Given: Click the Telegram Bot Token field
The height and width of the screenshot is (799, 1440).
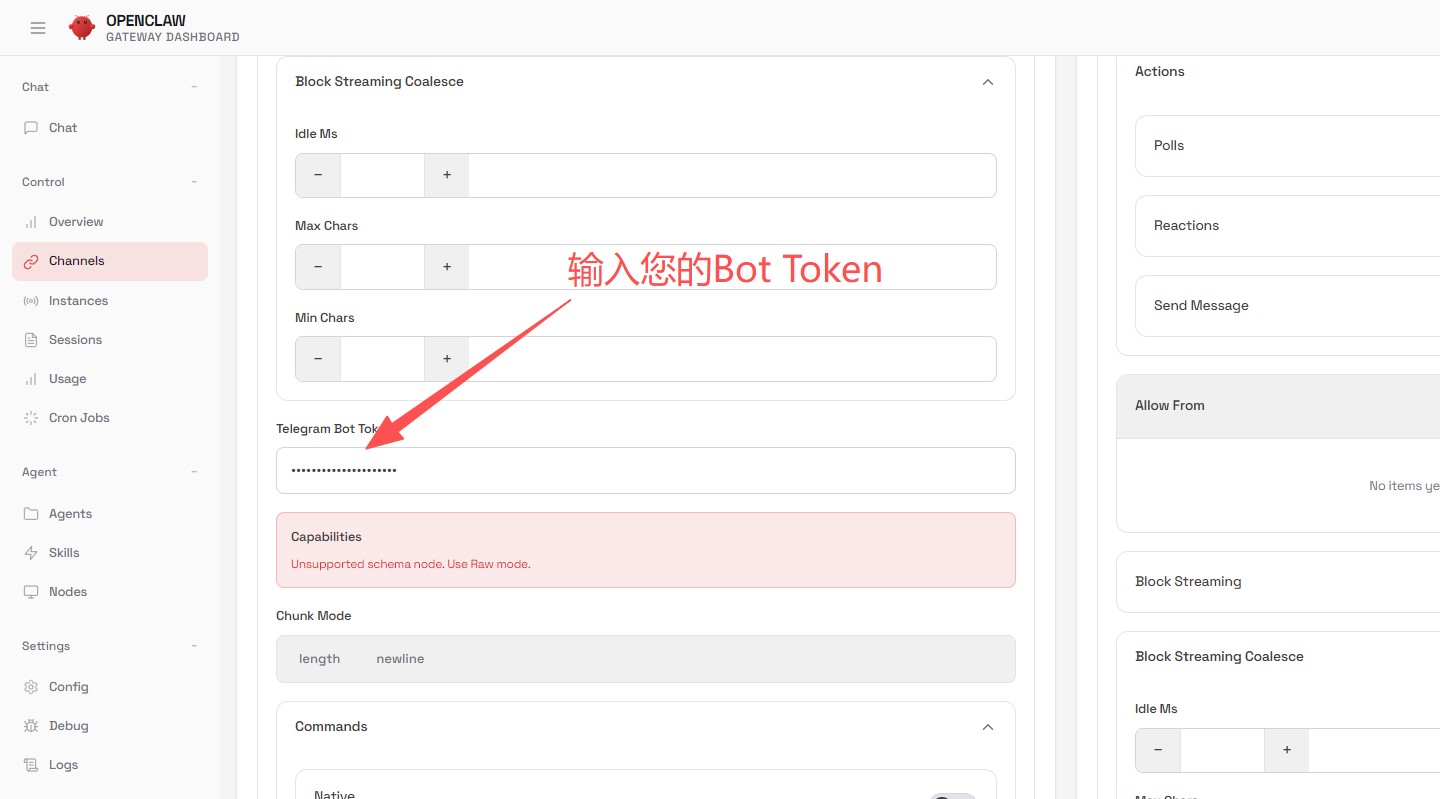Looking at the screenshot, I should point(645,470).
